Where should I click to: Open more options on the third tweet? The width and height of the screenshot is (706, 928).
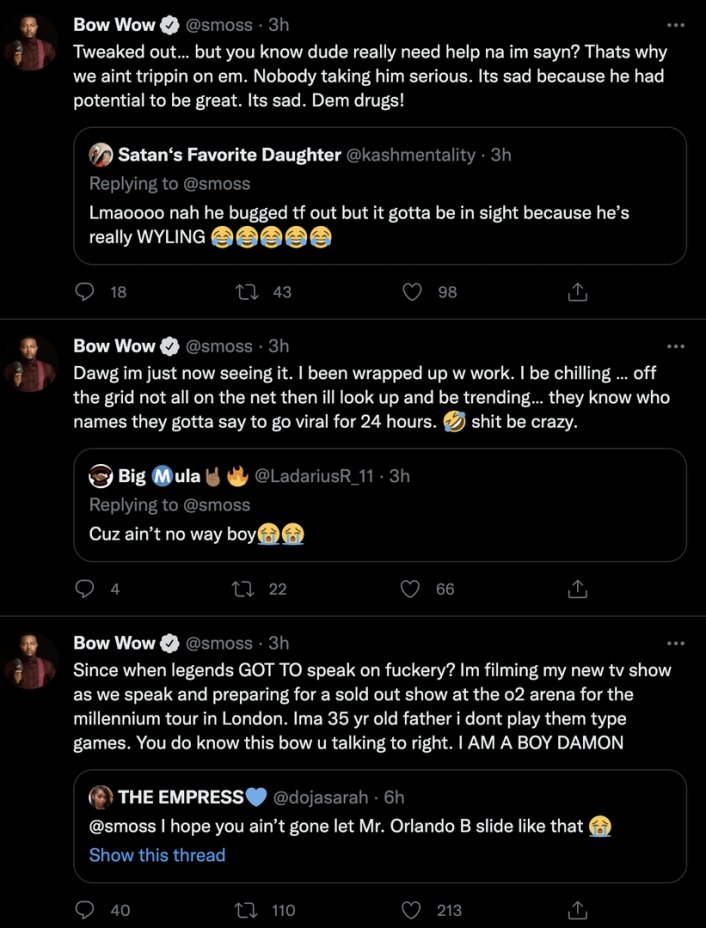point(676,642)
